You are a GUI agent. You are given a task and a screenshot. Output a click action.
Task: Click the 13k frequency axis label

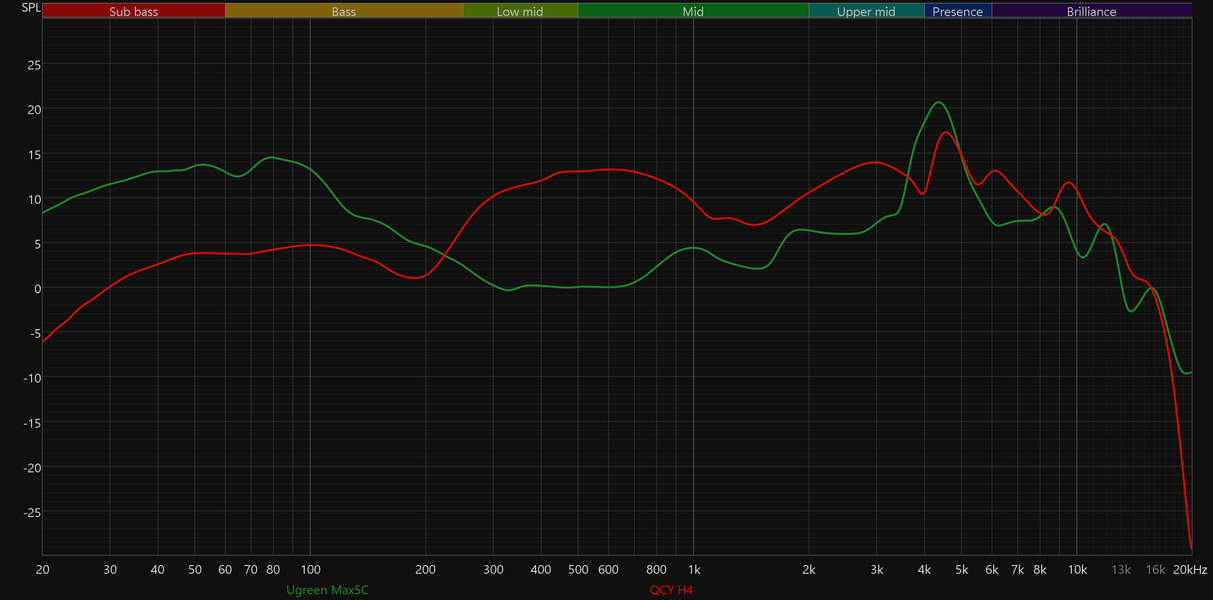(x=1121, y=570)
